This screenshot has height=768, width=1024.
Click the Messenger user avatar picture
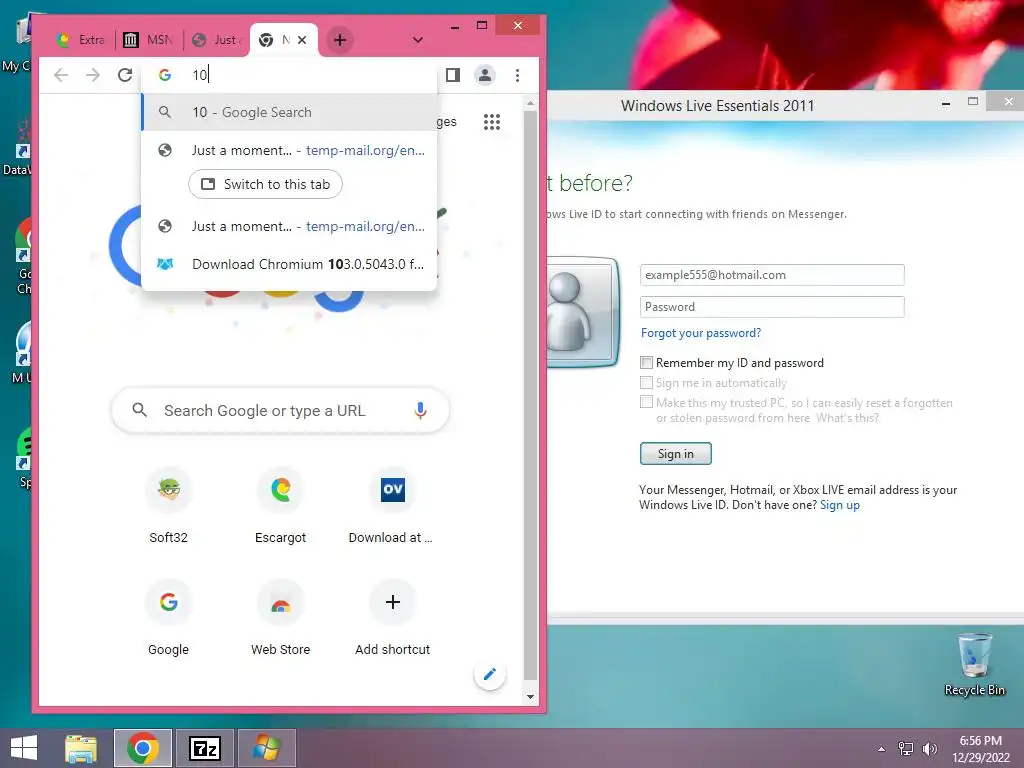pyautogui.click(x=581, y=312)
